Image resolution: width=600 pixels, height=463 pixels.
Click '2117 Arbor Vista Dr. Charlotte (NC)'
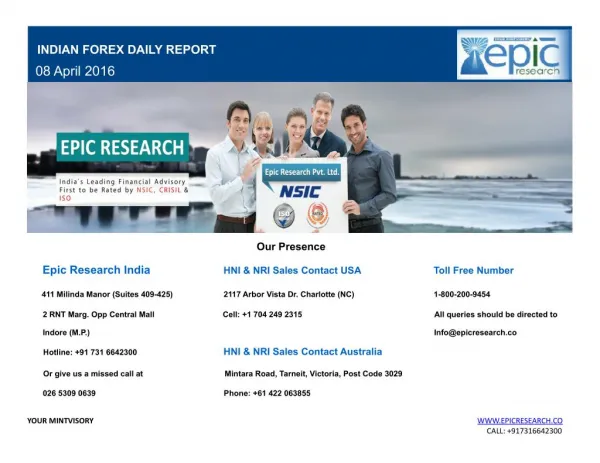point(289,294)
